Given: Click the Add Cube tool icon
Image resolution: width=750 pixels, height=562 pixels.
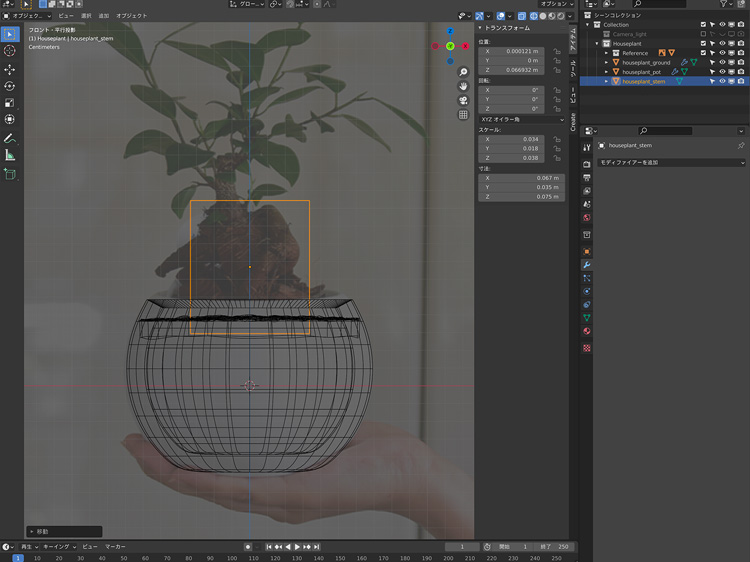Looking at the screenshot, I should [10, 174].
